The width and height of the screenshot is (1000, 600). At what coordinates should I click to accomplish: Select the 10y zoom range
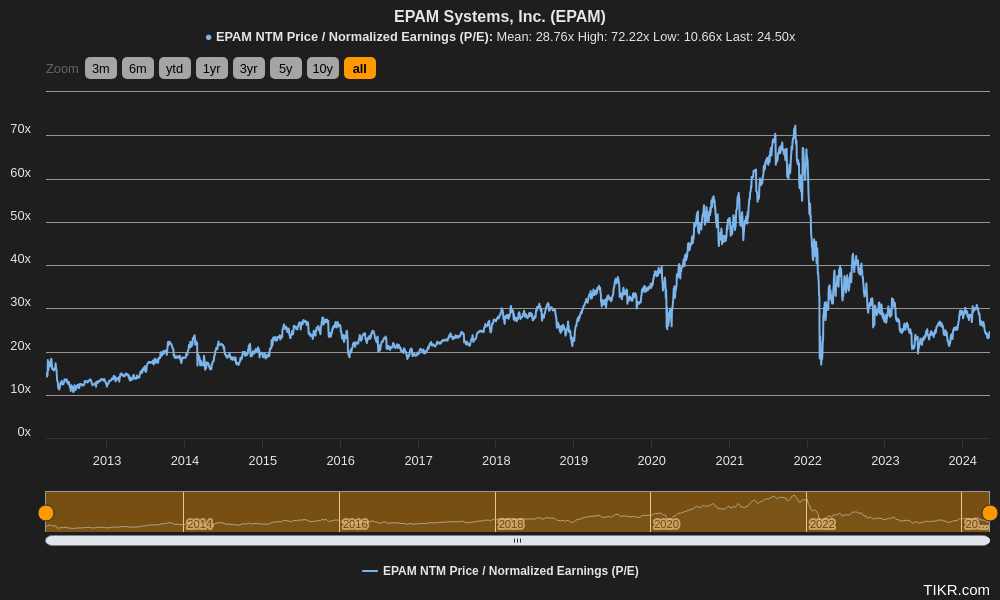coord(322,68)
